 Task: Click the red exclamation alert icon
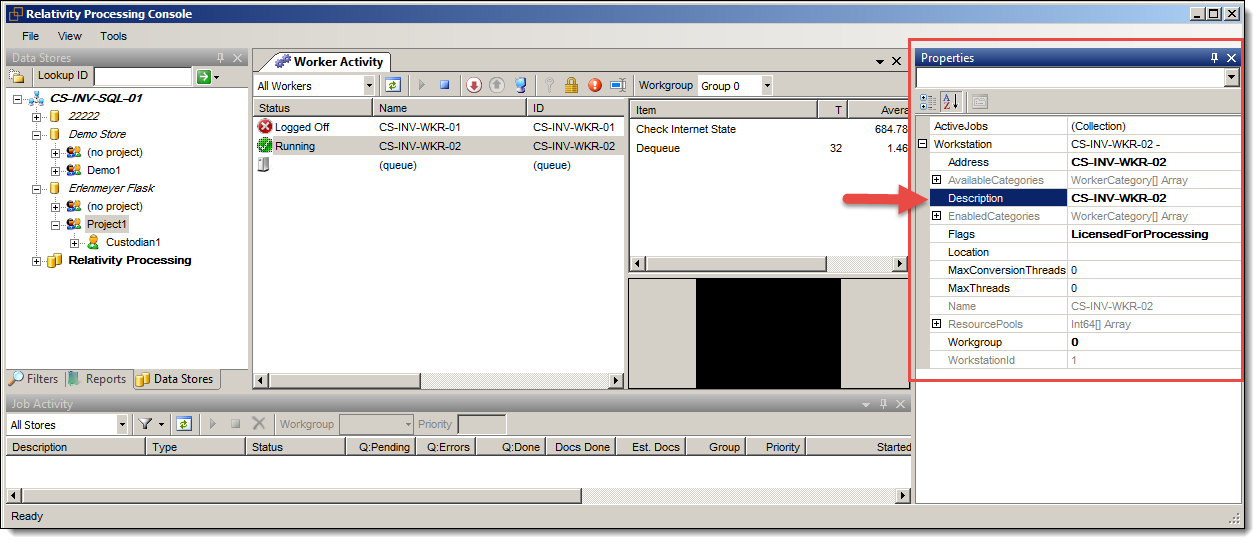(x=595, y=86)
